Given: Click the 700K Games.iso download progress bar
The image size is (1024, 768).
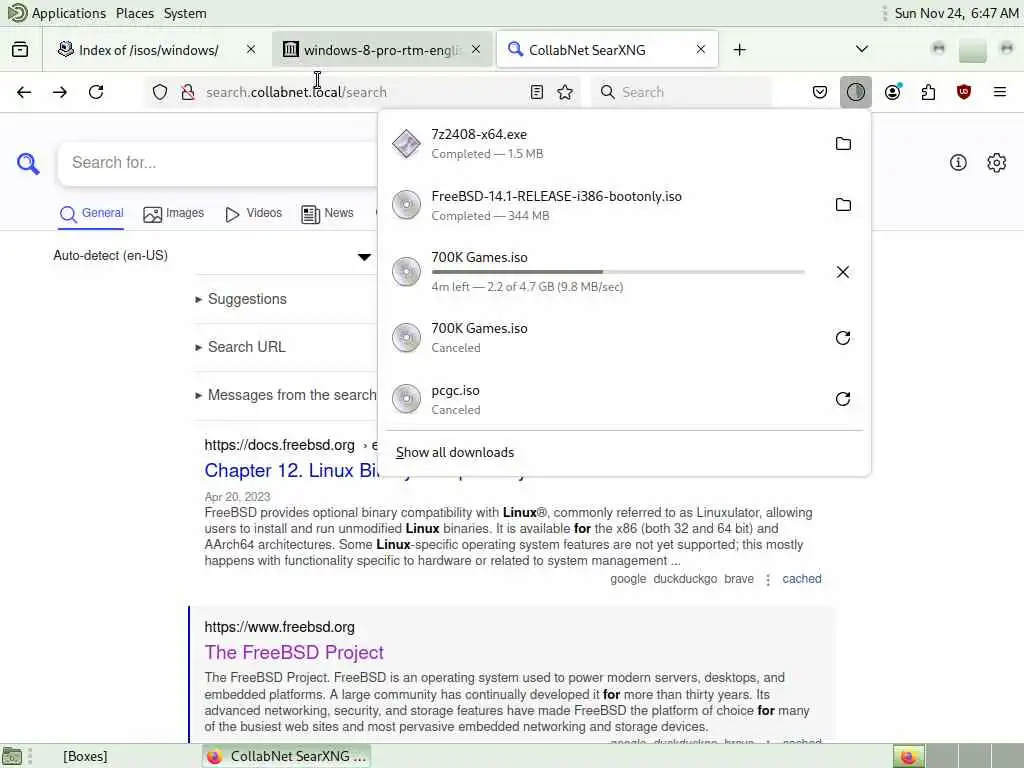Looking at the screenshot, I should coord(618,272).
